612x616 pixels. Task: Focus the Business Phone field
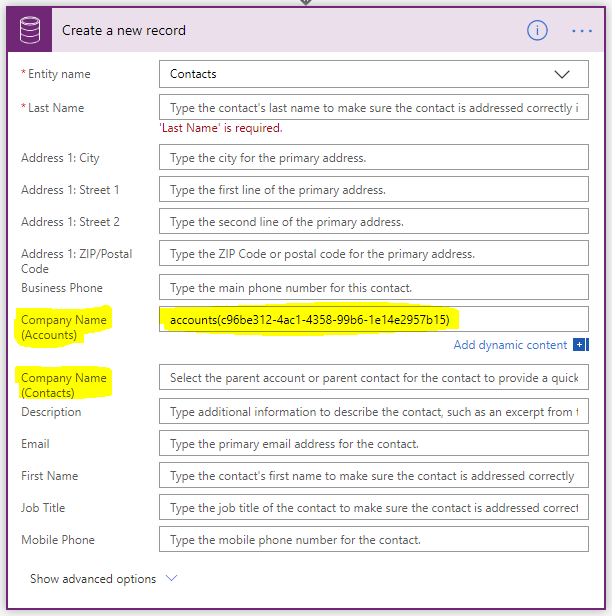coord(373,288)
